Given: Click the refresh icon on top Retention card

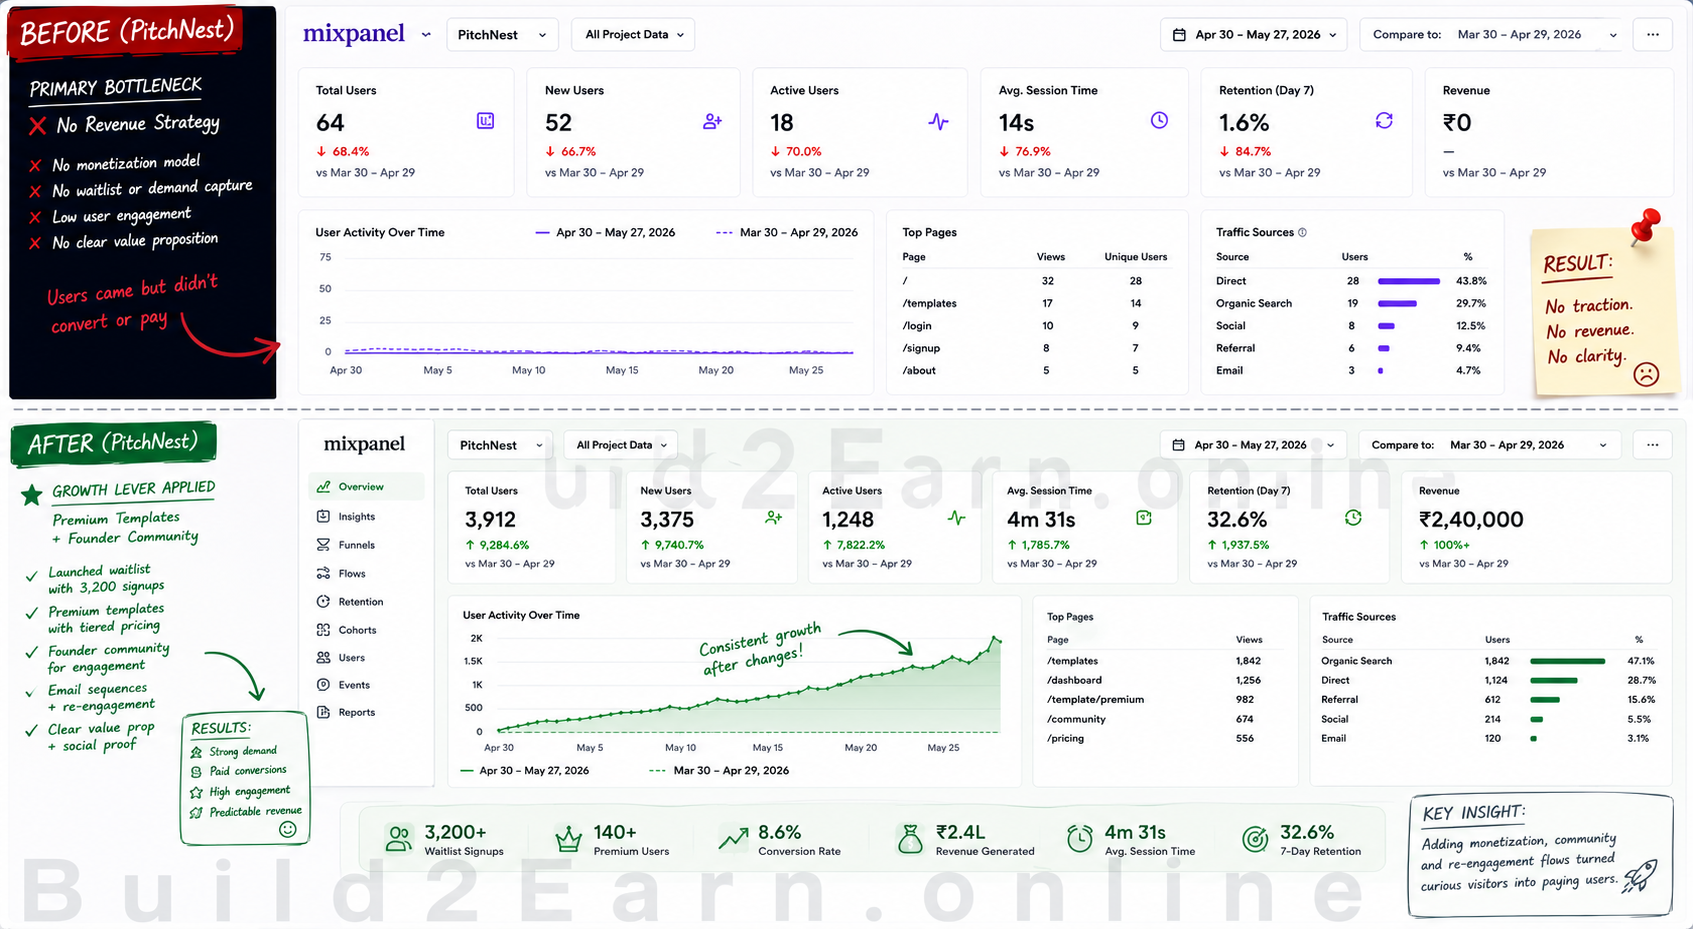Looking at the screenshot, I should (x=1384, y=120).
